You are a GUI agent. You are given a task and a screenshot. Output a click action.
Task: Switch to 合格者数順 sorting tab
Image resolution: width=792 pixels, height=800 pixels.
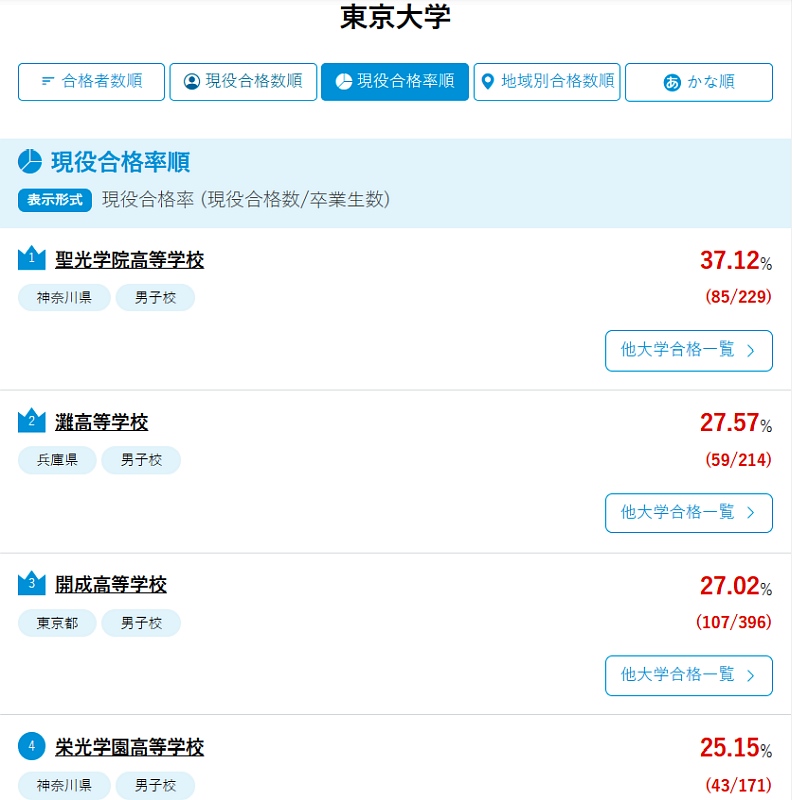[x=92, y=82]
